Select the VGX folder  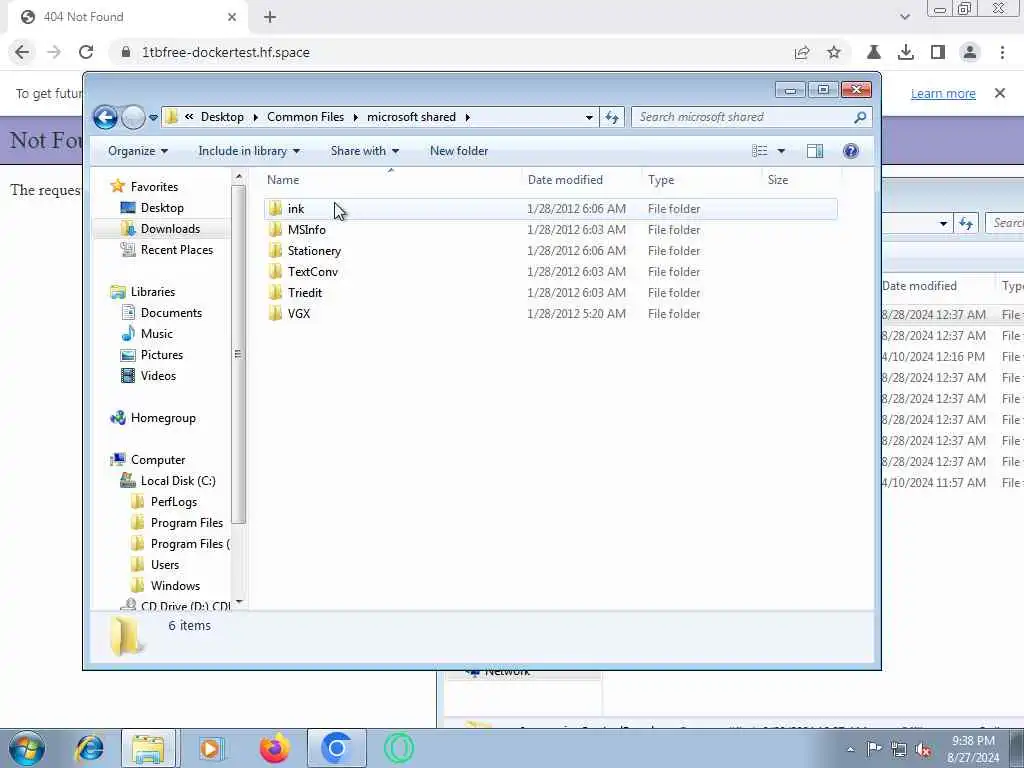pos(551,313)
